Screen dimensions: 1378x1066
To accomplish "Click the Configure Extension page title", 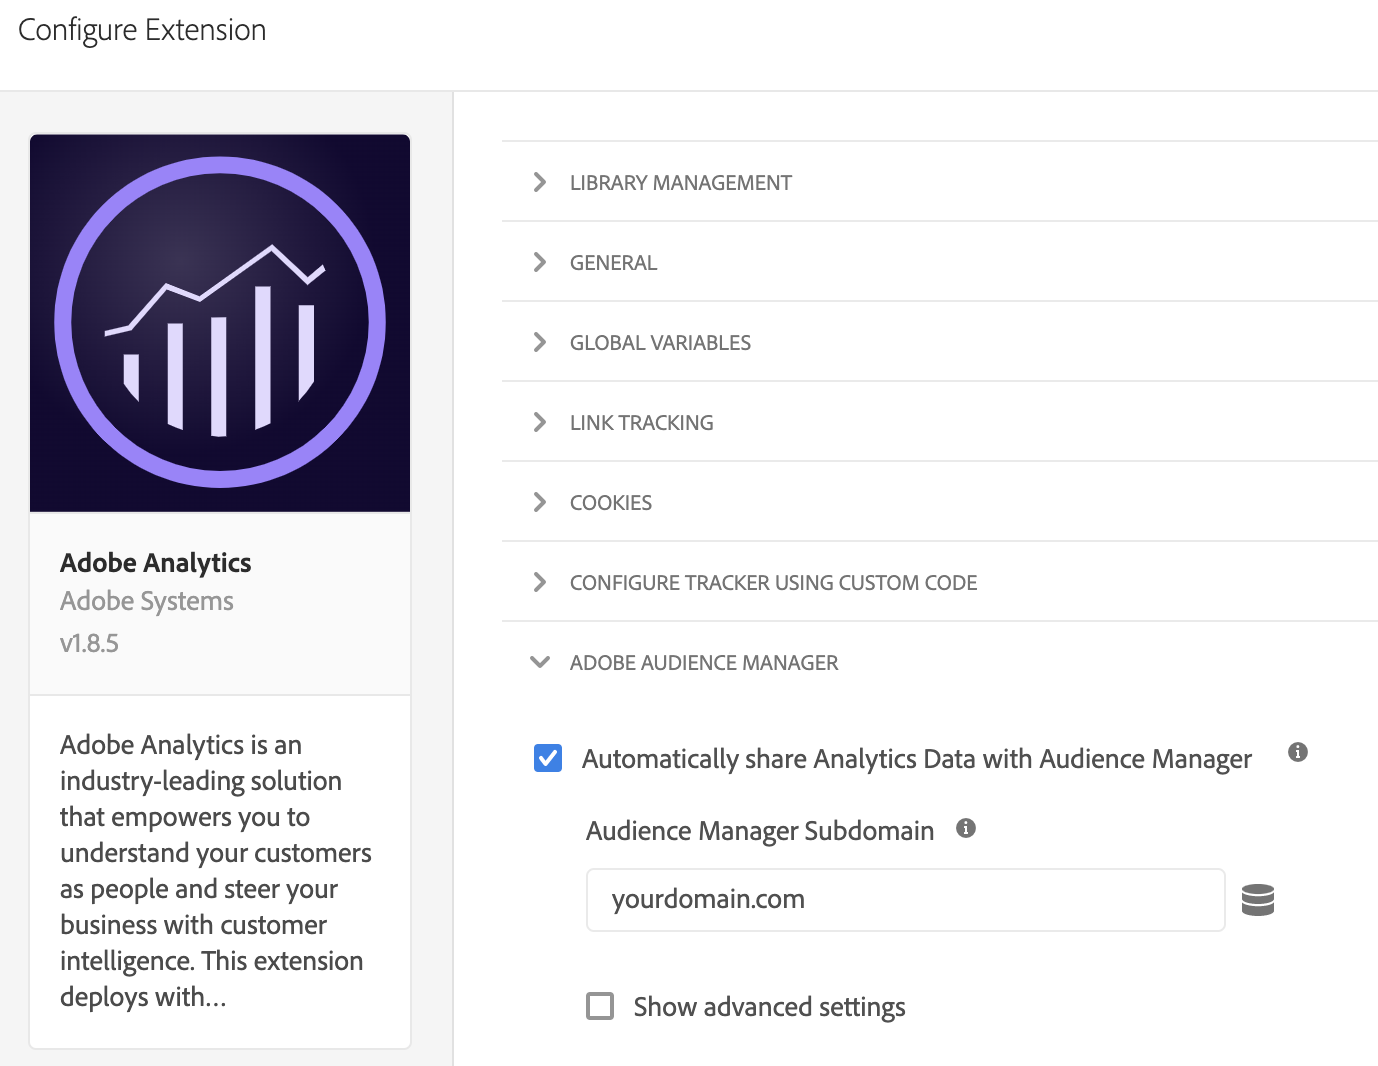I will tap(142, 30).
